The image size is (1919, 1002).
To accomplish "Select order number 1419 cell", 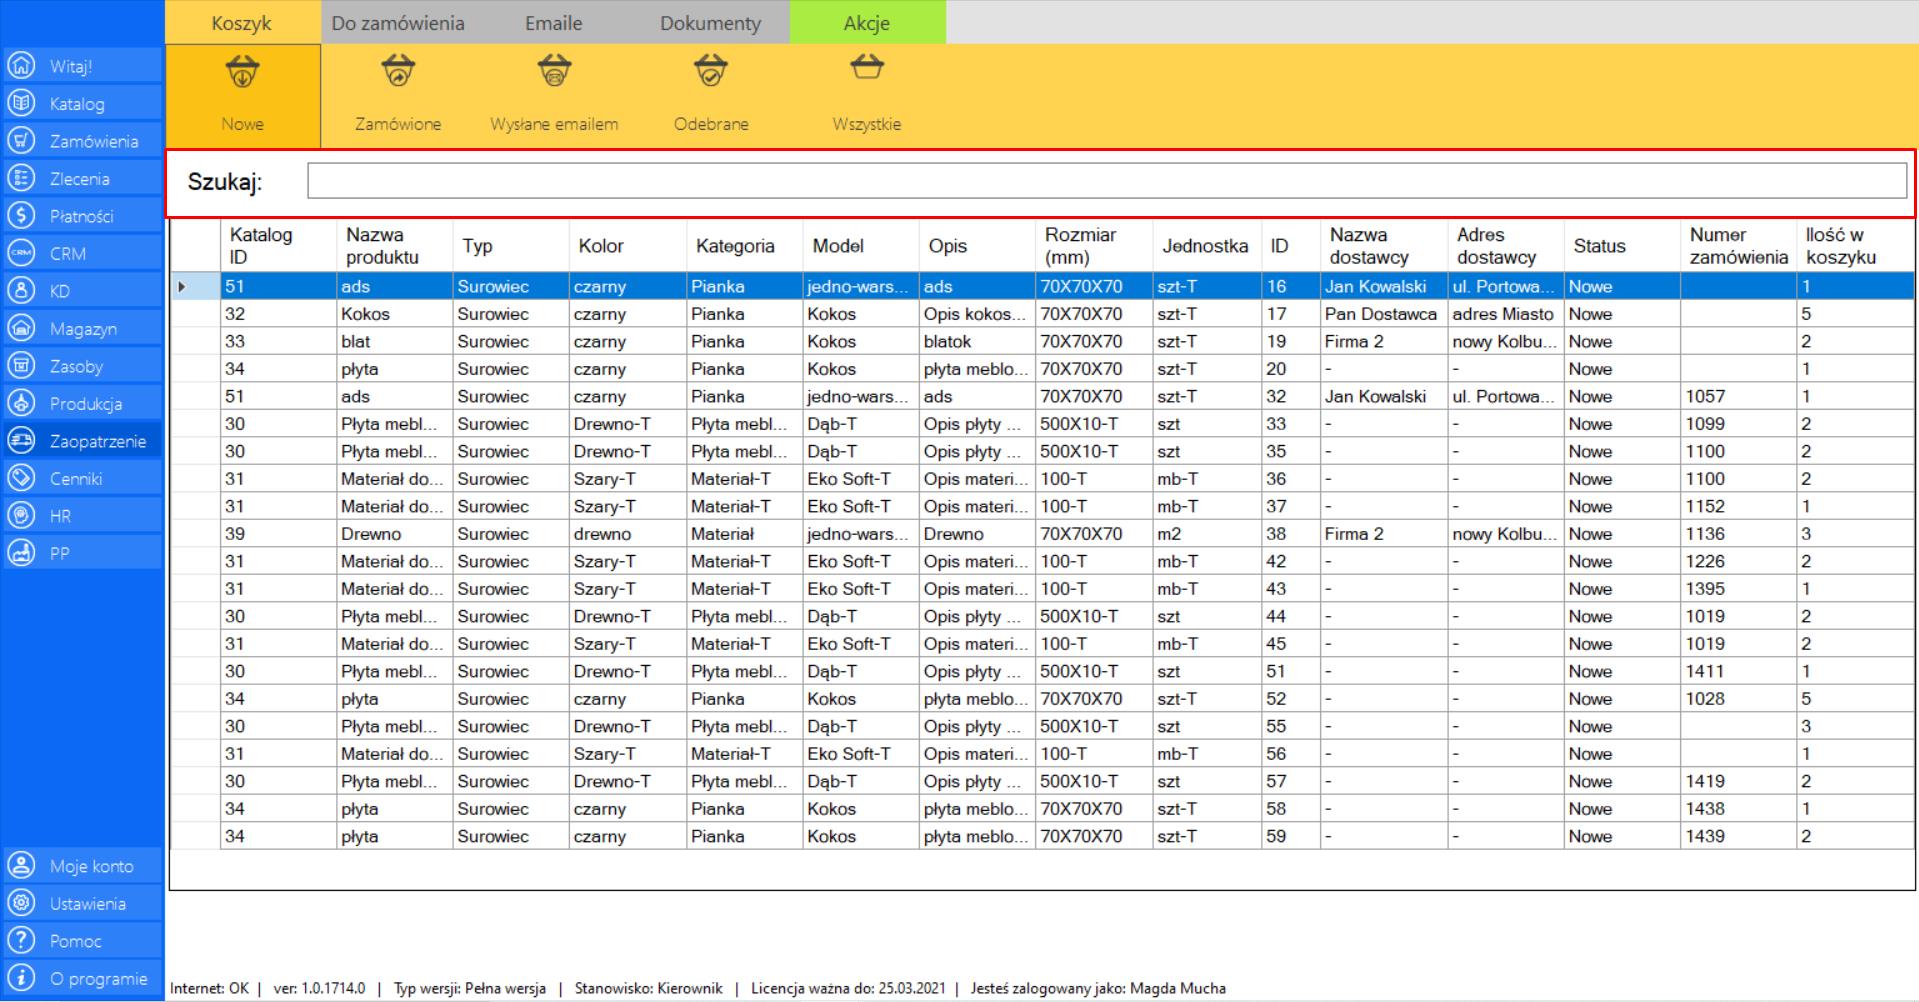I will coord(1738,781).
